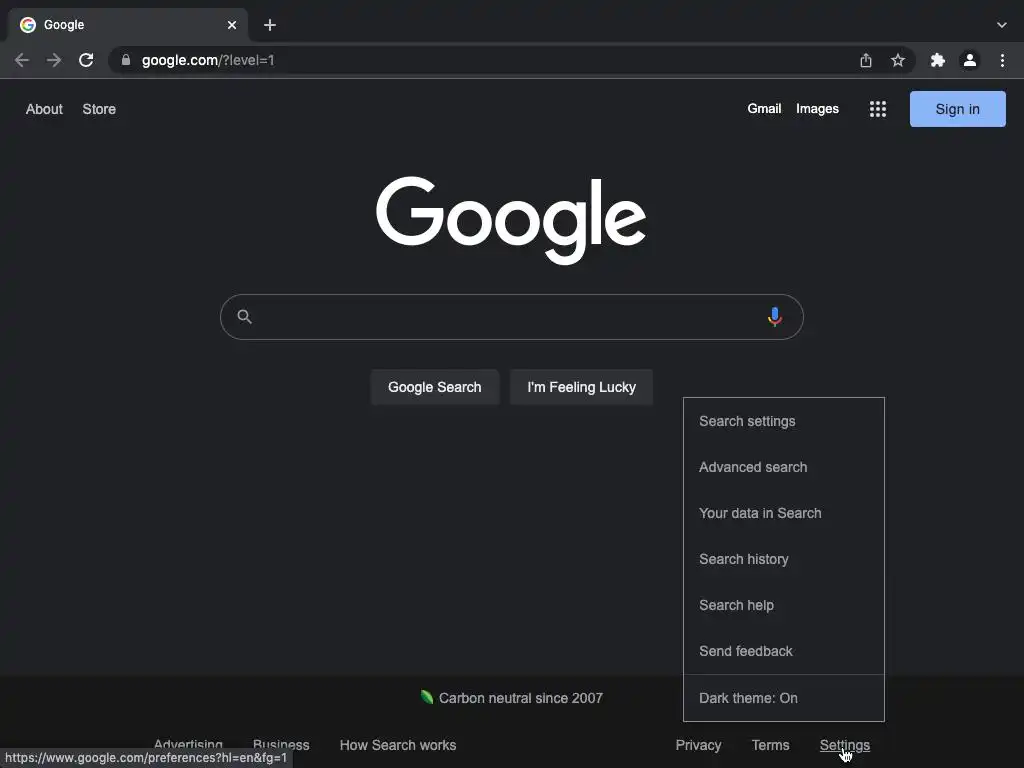This screenshot has width=1024, height=768.
Task: Open the Privacy footer link
Action: [x=698, y=745]
